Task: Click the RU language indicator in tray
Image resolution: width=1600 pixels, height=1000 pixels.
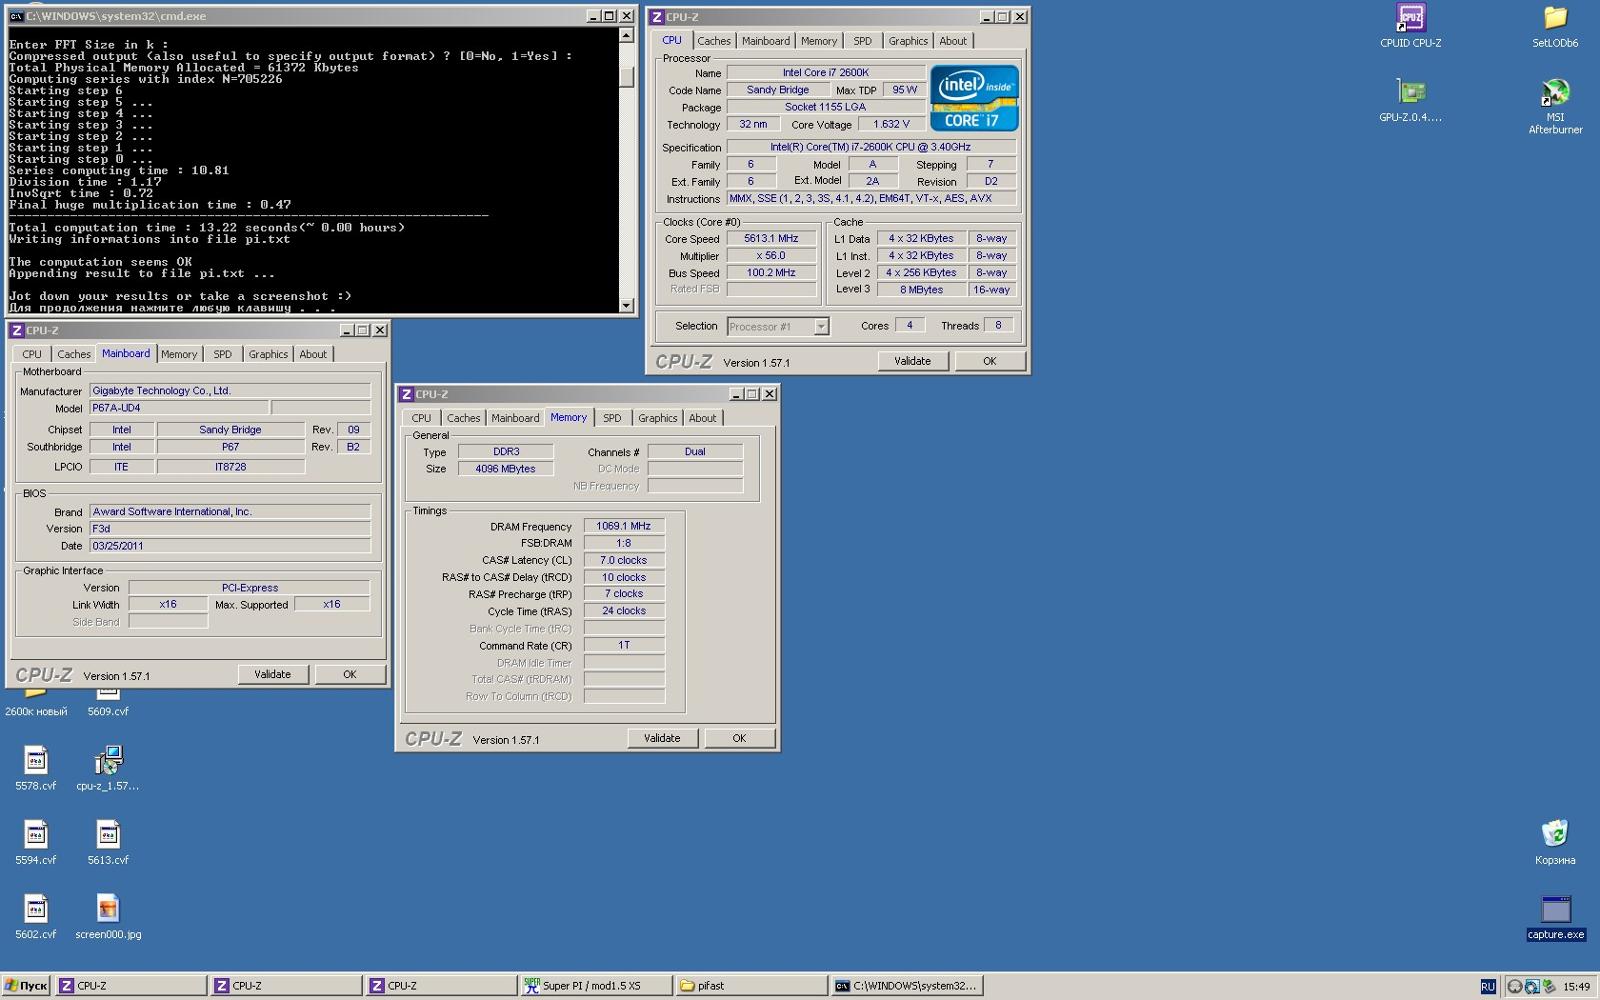Action: (1488, 986)
